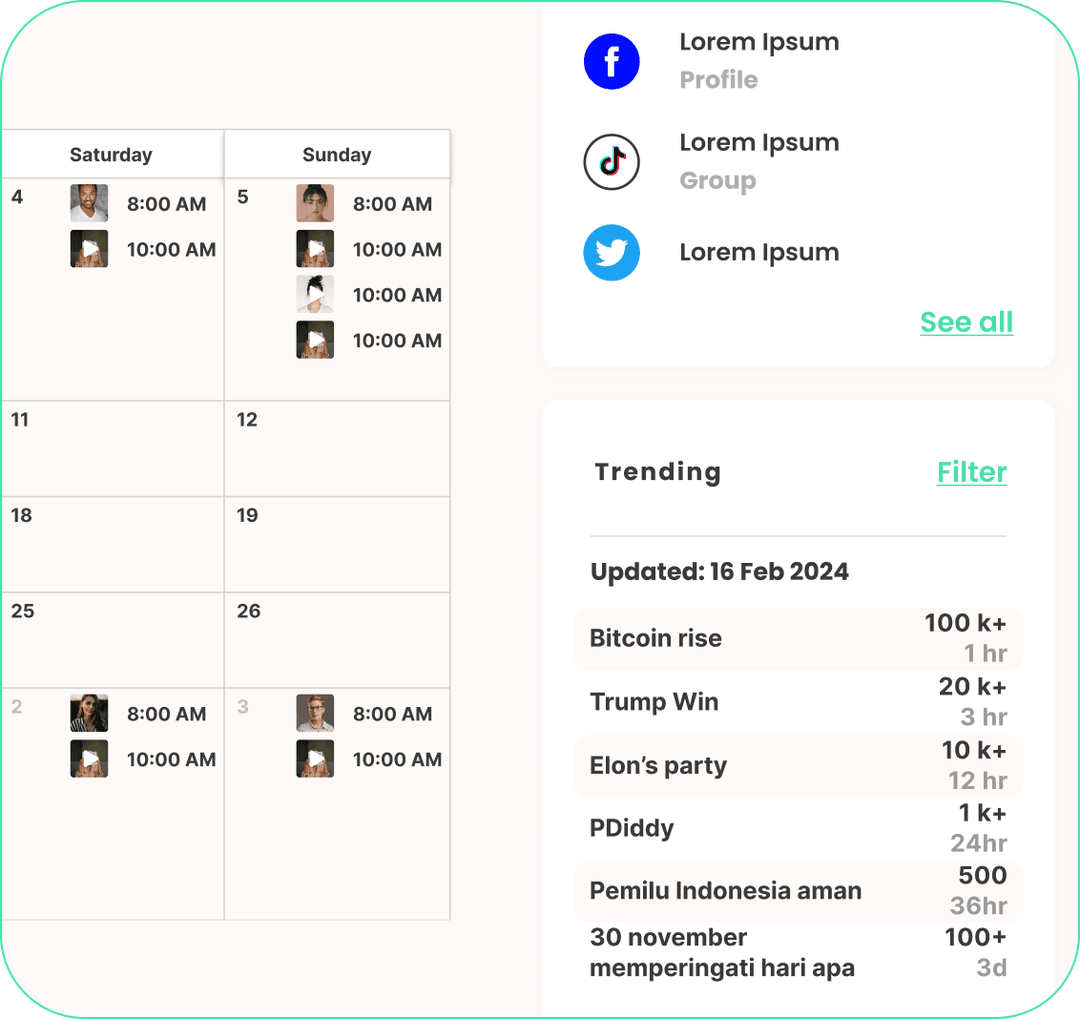
Task: Play Sunday 5 last video thumbnail
Action: tap(315, 340)
